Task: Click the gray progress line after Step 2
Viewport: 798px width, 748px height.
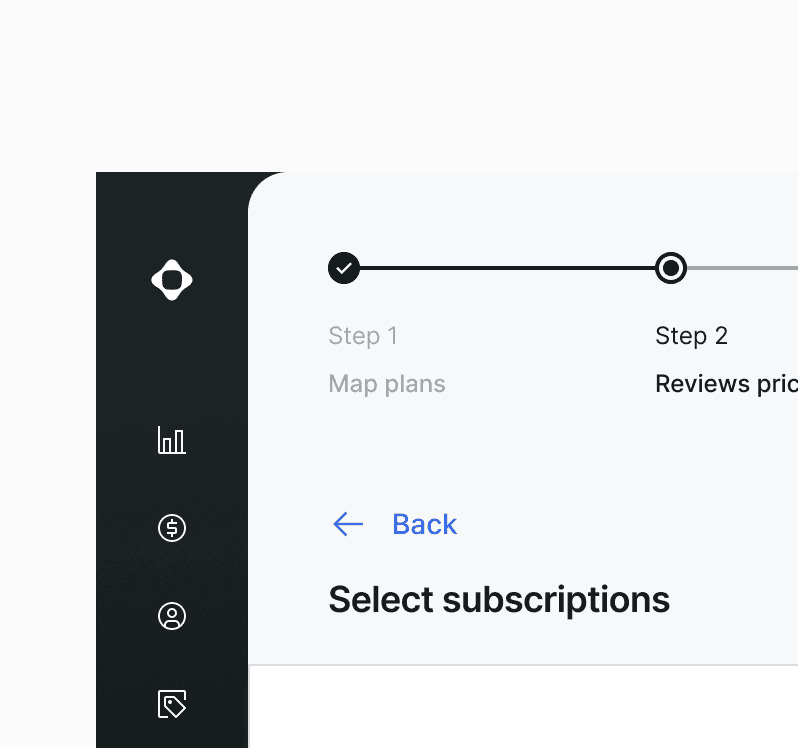Action: (743, 268)
